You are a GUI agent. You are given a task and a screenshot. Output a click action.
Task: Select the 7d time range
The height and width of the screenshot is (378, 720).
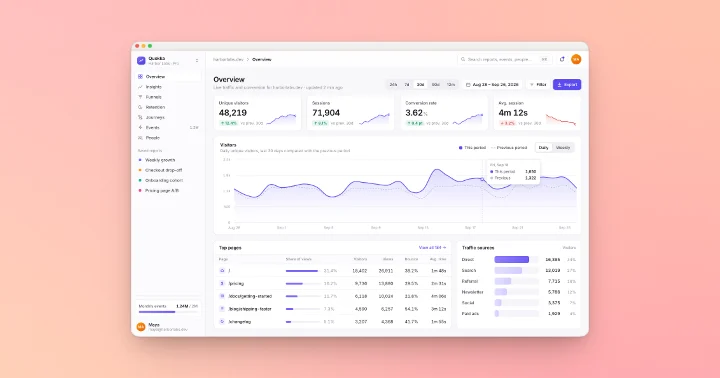click(407, 85)
